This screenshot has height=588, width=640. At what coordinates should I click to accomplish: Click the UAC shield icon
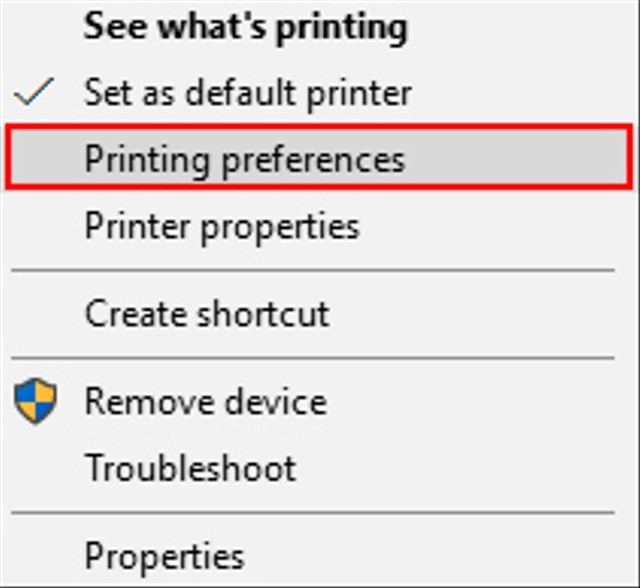point(35,401)
